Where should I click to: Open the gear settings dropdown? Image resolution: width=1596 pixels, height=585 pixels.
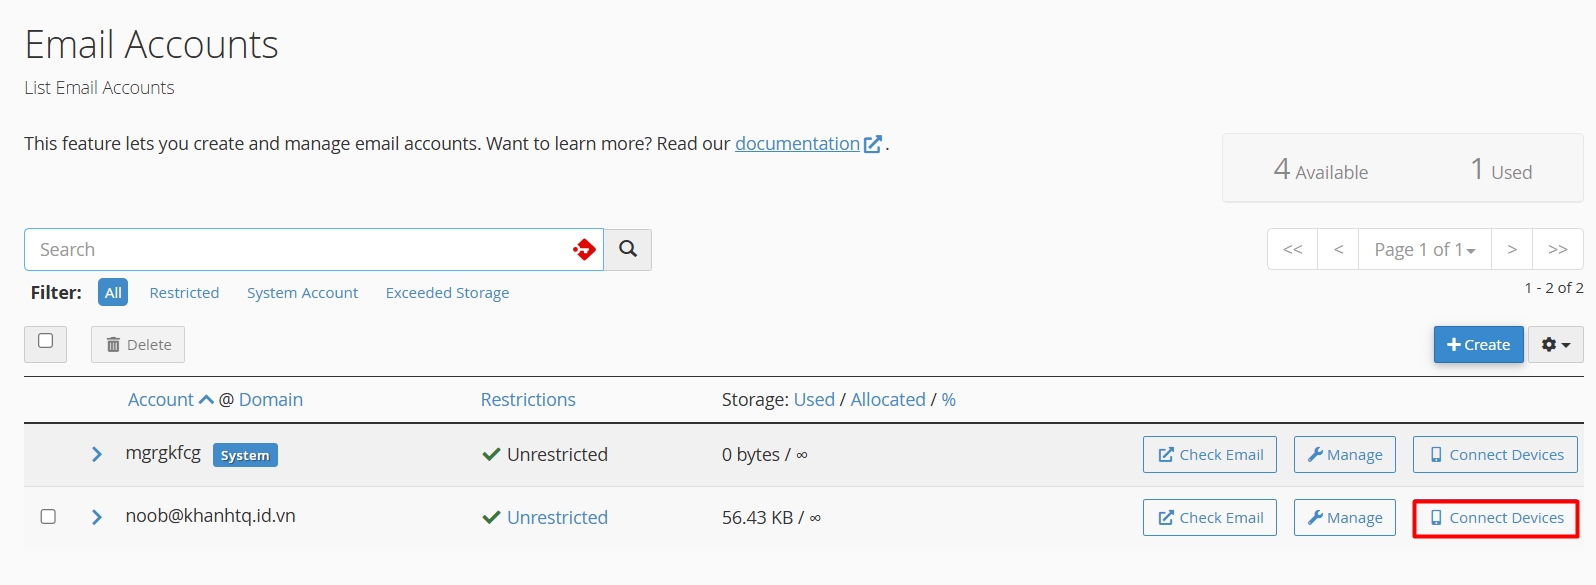(1555, 344)
